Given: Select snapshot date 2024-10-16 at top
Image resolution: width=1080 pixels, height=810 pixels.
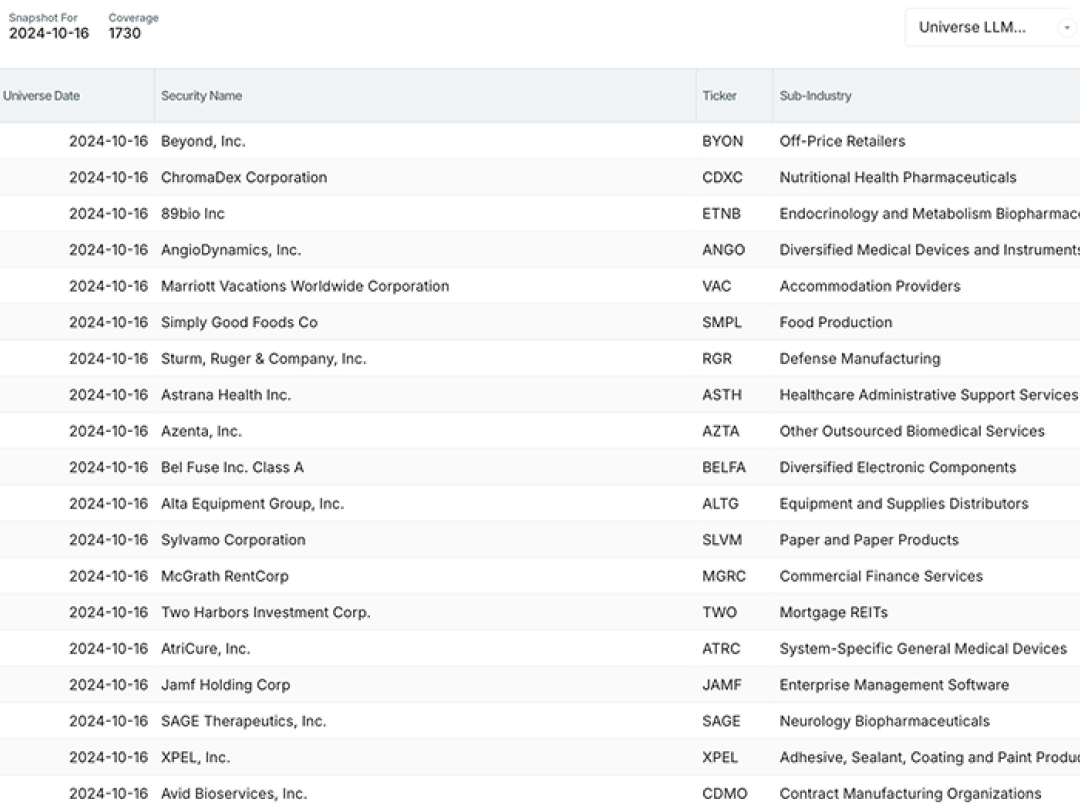Looking at the screenshot, I should point(49,33).
